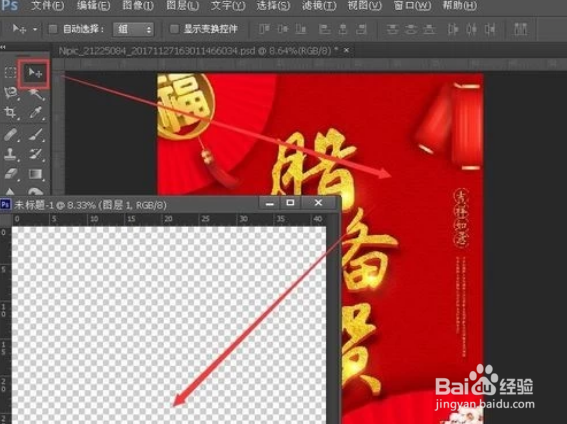Click the Ps icon of 未标题-1 window
This screenshot has height=424, width=567.
click(5, 205)
